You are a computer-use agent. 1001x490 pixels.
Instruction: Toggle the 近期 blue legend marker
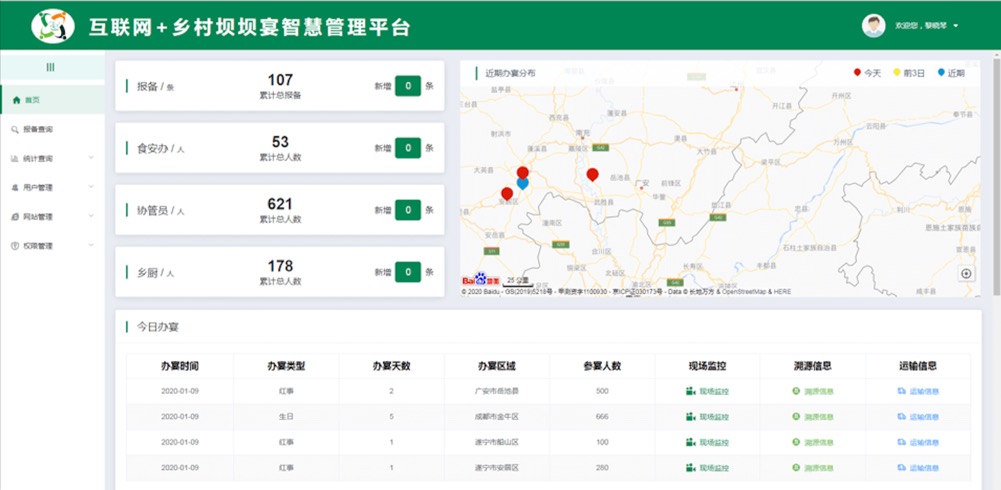(x=940, y=73)
